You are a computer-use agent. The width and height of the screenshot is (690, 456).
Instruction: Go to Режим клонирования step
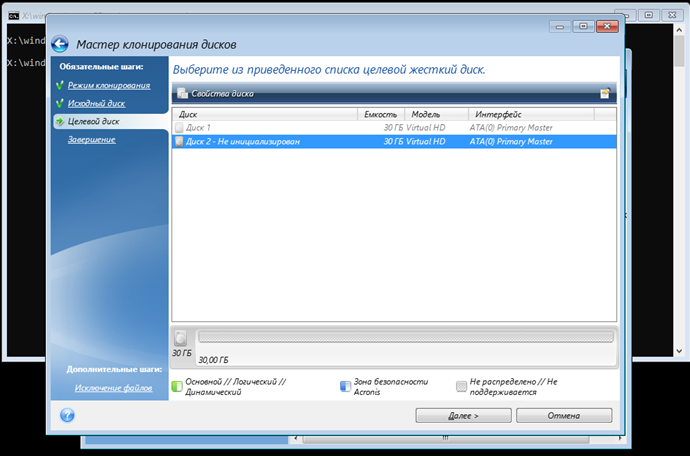pos(108,85)
